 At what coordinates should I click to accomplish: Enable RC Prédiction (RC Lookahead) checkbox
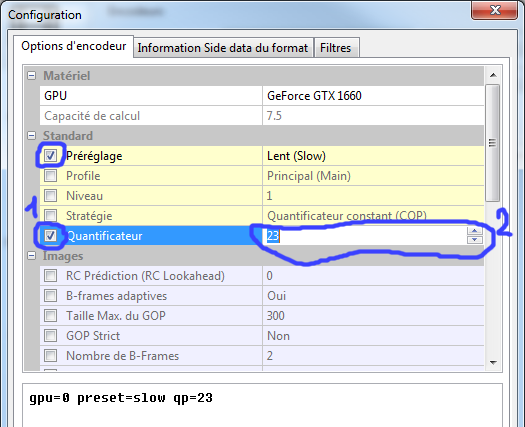(x=51, y=276)
